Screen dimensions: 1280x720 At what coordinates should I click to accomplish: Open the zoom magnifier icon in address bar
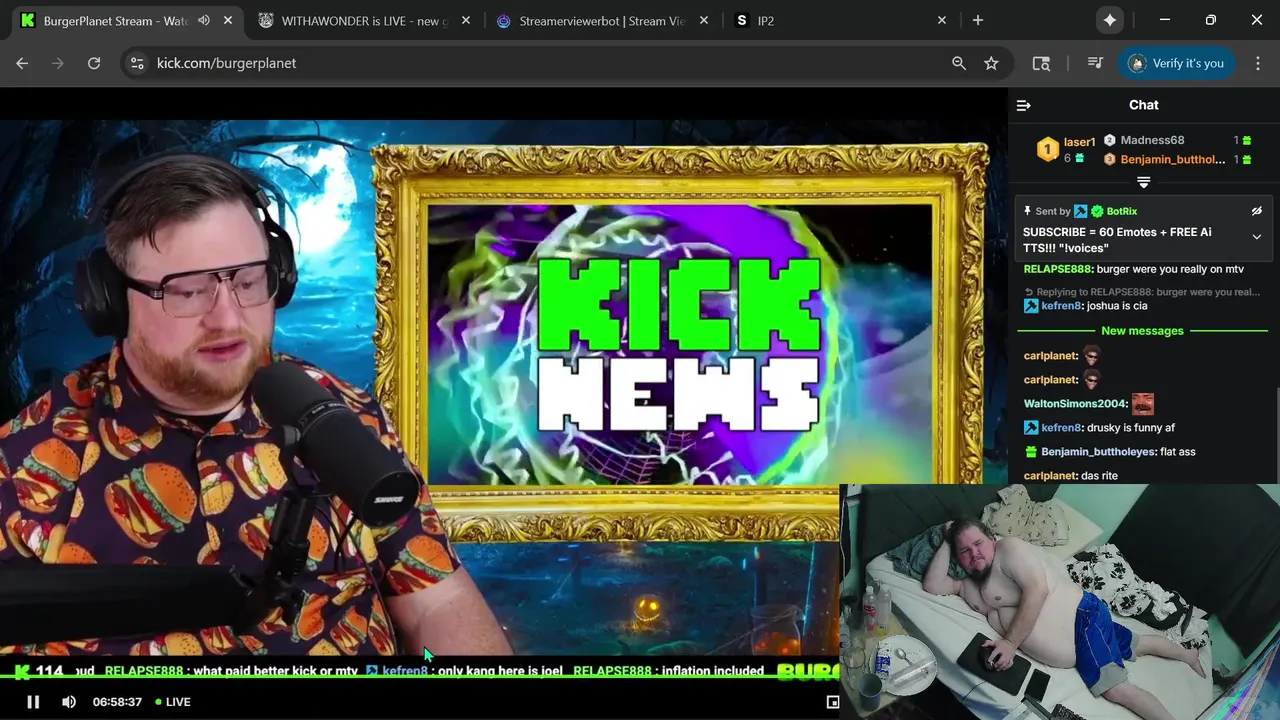point(959,63)
